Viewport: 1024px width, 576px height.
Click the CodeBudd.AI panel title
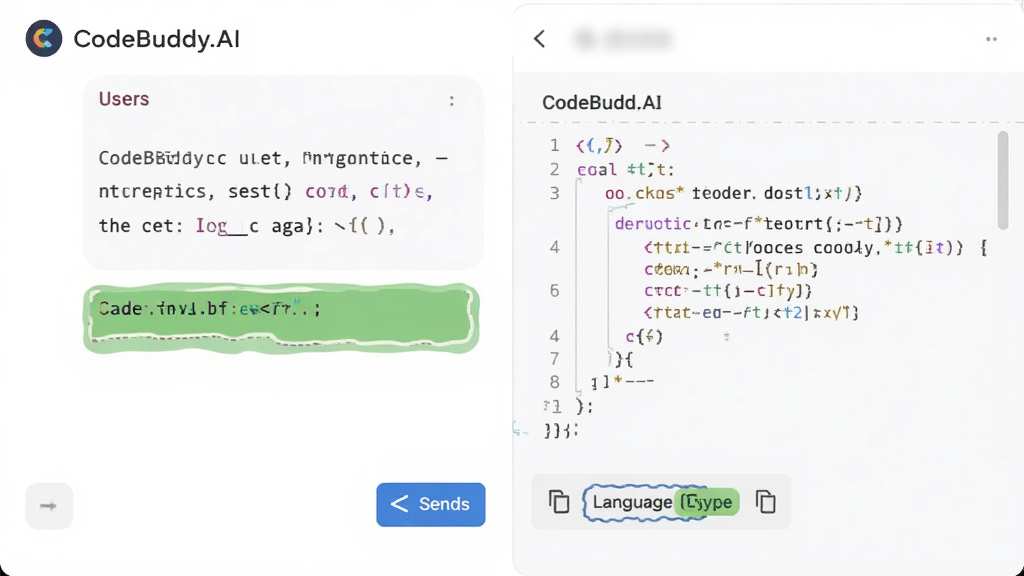601,103
